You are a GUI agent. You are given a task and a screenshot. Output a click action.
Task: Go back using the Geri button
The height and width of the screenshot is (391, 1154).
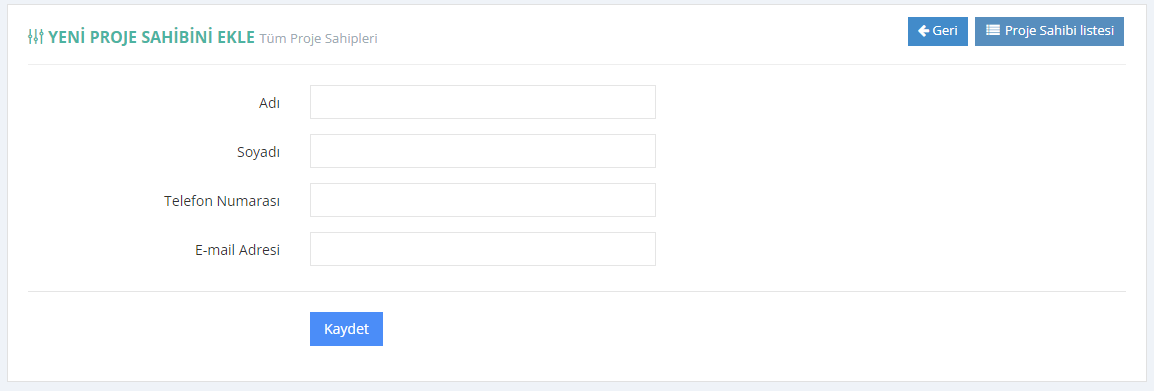[x=938, y=32]
